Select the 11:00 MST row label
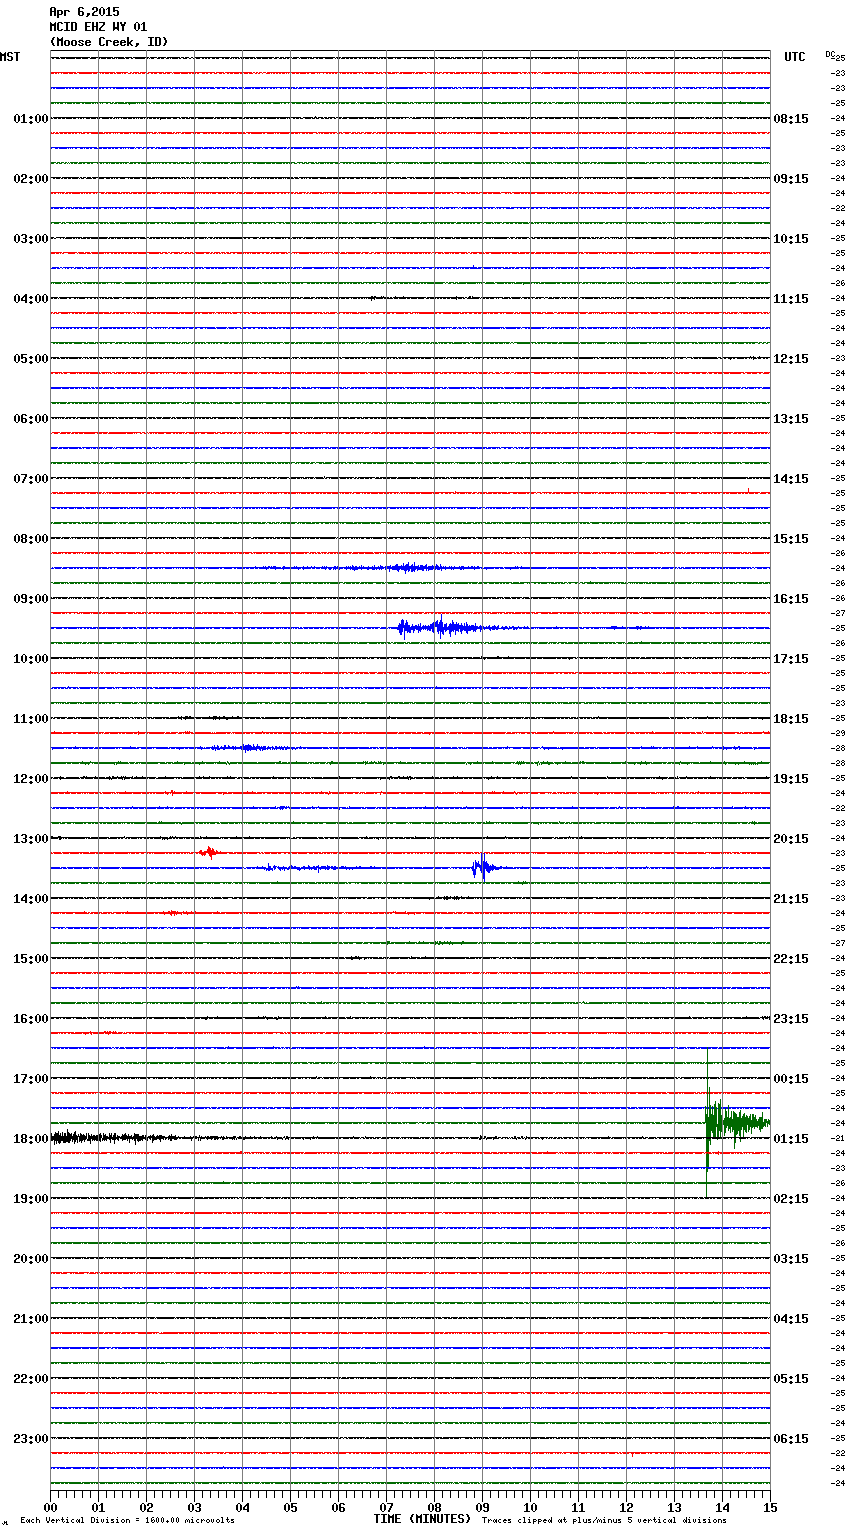Viewport: 850px width, 1534px height. [x=31, y=719]
